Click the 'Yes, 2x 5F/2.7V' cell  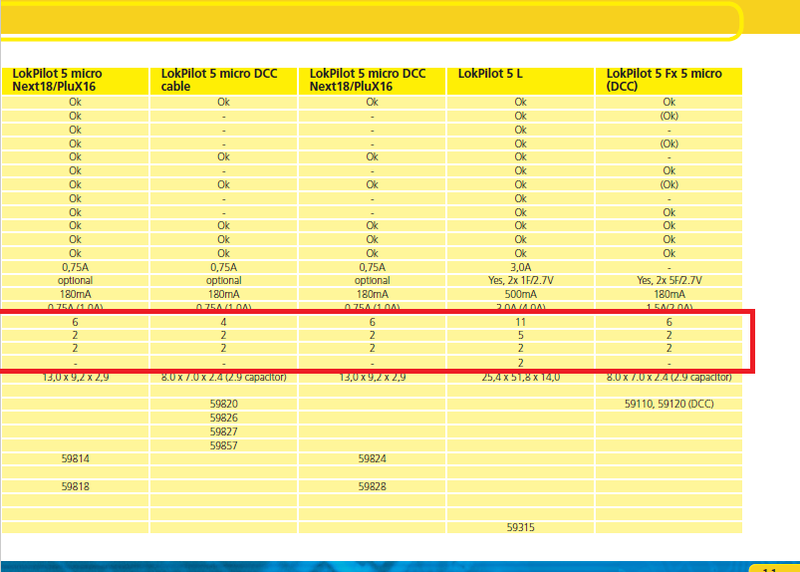(669, 281)
